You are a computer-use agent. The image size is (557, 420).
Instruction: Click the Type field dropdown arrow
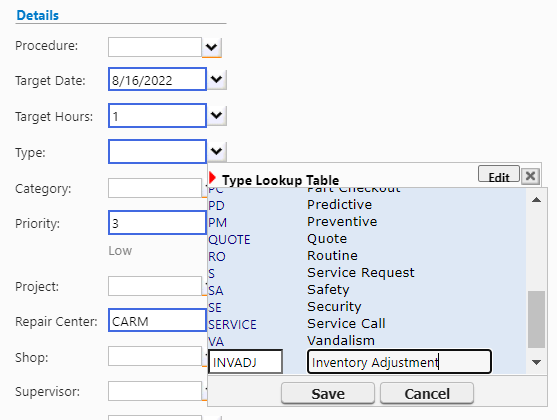click(x=217, y=151)
